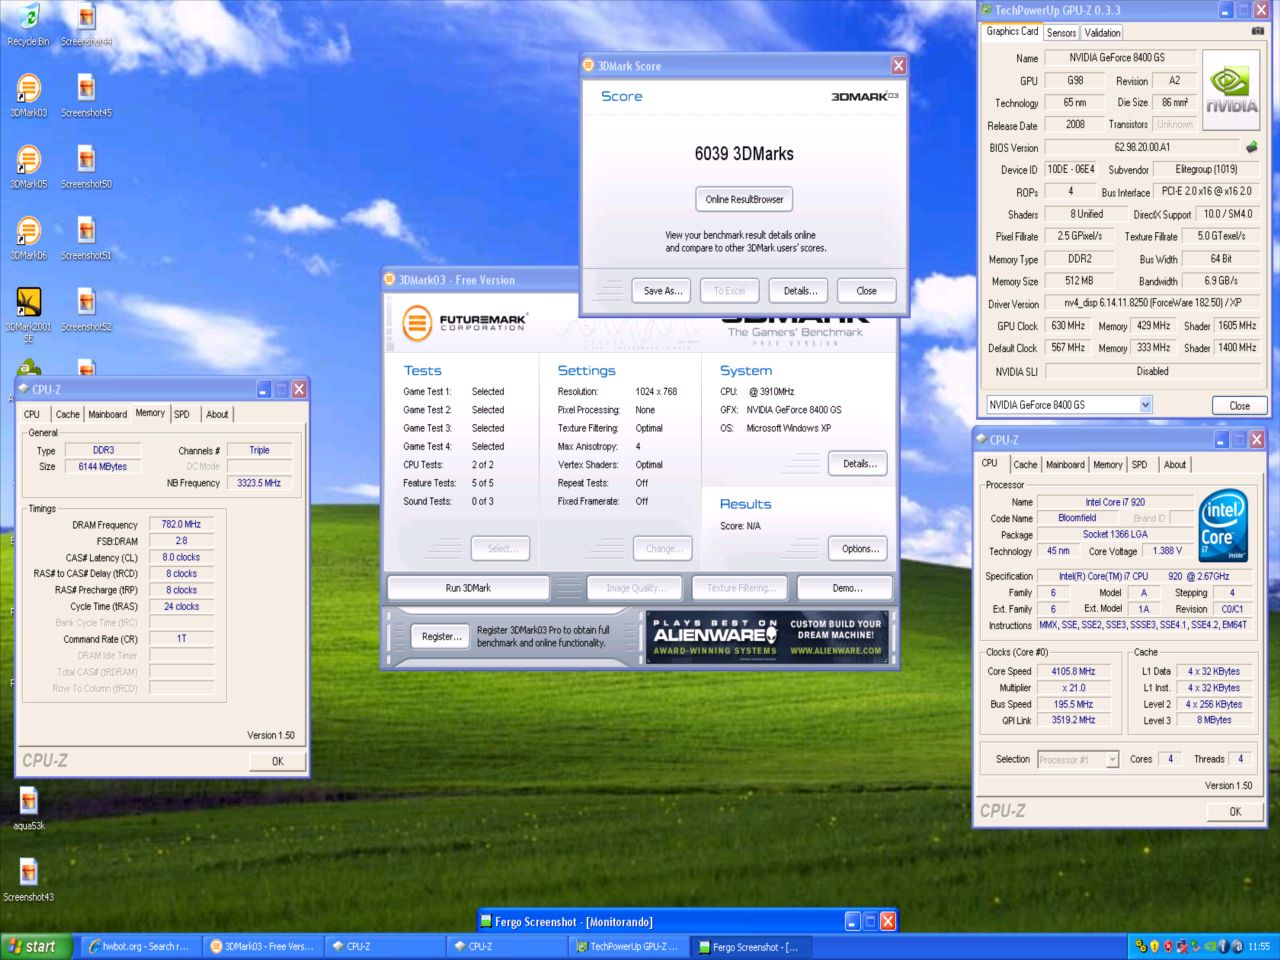
Task: Click the 3DMark Score window title icon
Action: coord(588,65)
